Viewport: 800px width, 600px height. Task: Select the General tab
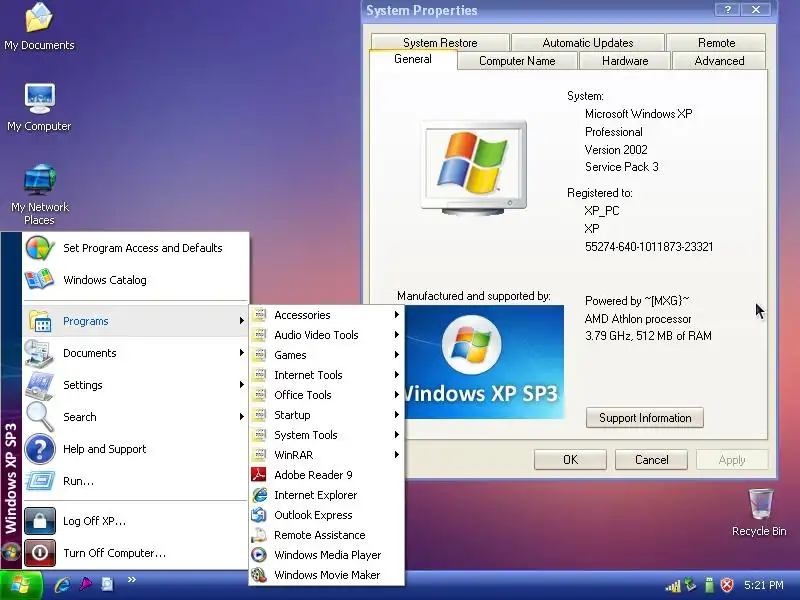tap(413, 59)
